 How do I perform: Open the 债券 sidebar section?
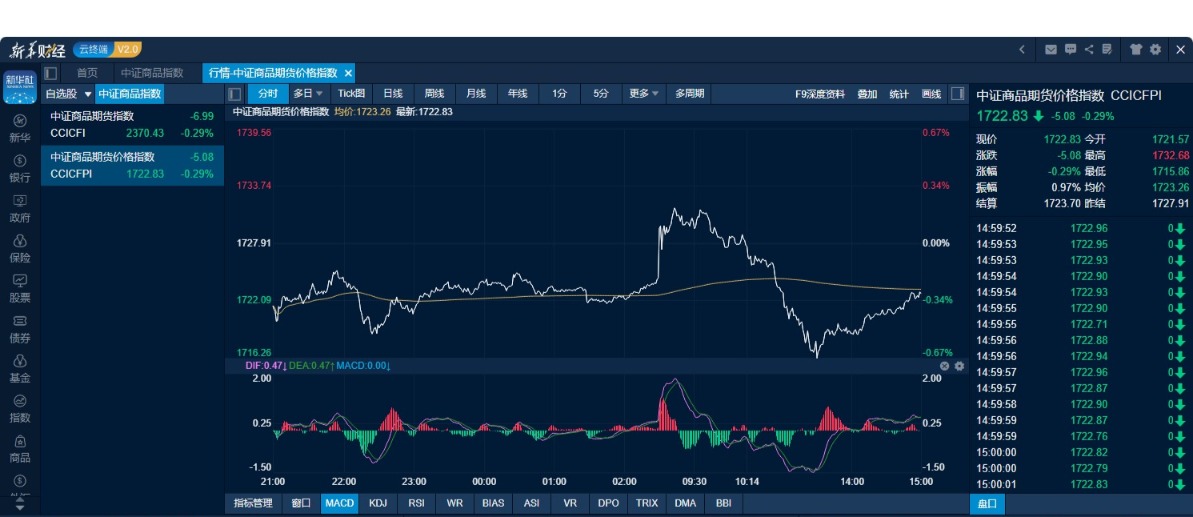pyautogui.click(x=20, y=329)
